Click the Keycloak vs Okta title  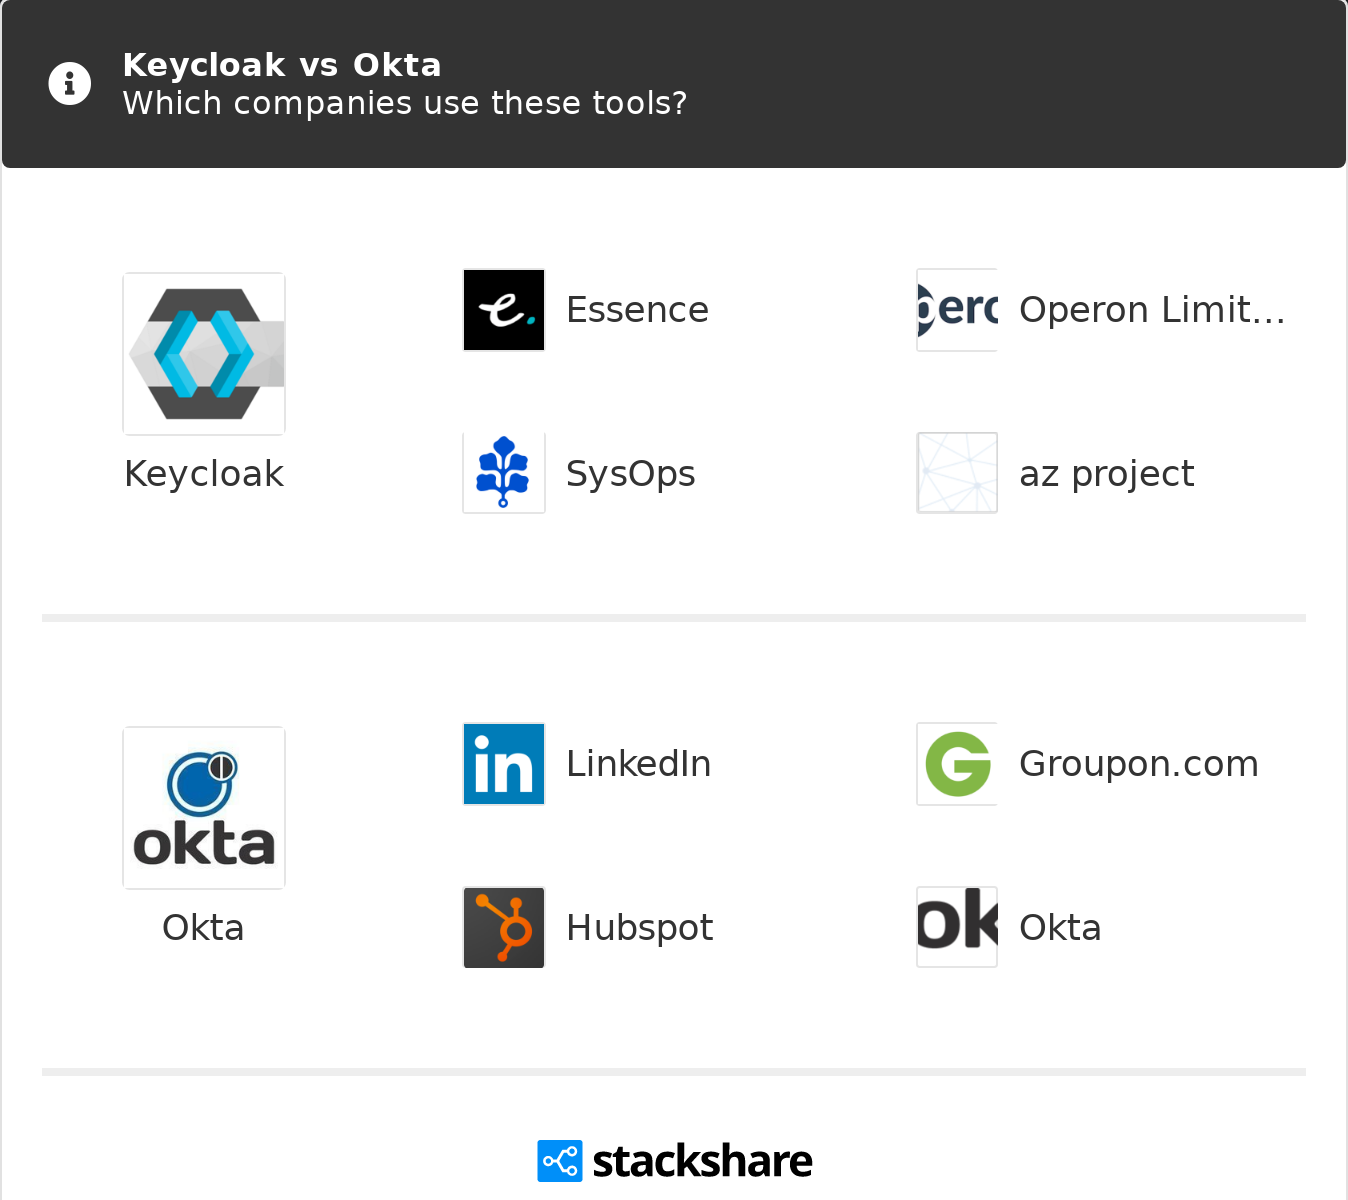coord(282,65)
